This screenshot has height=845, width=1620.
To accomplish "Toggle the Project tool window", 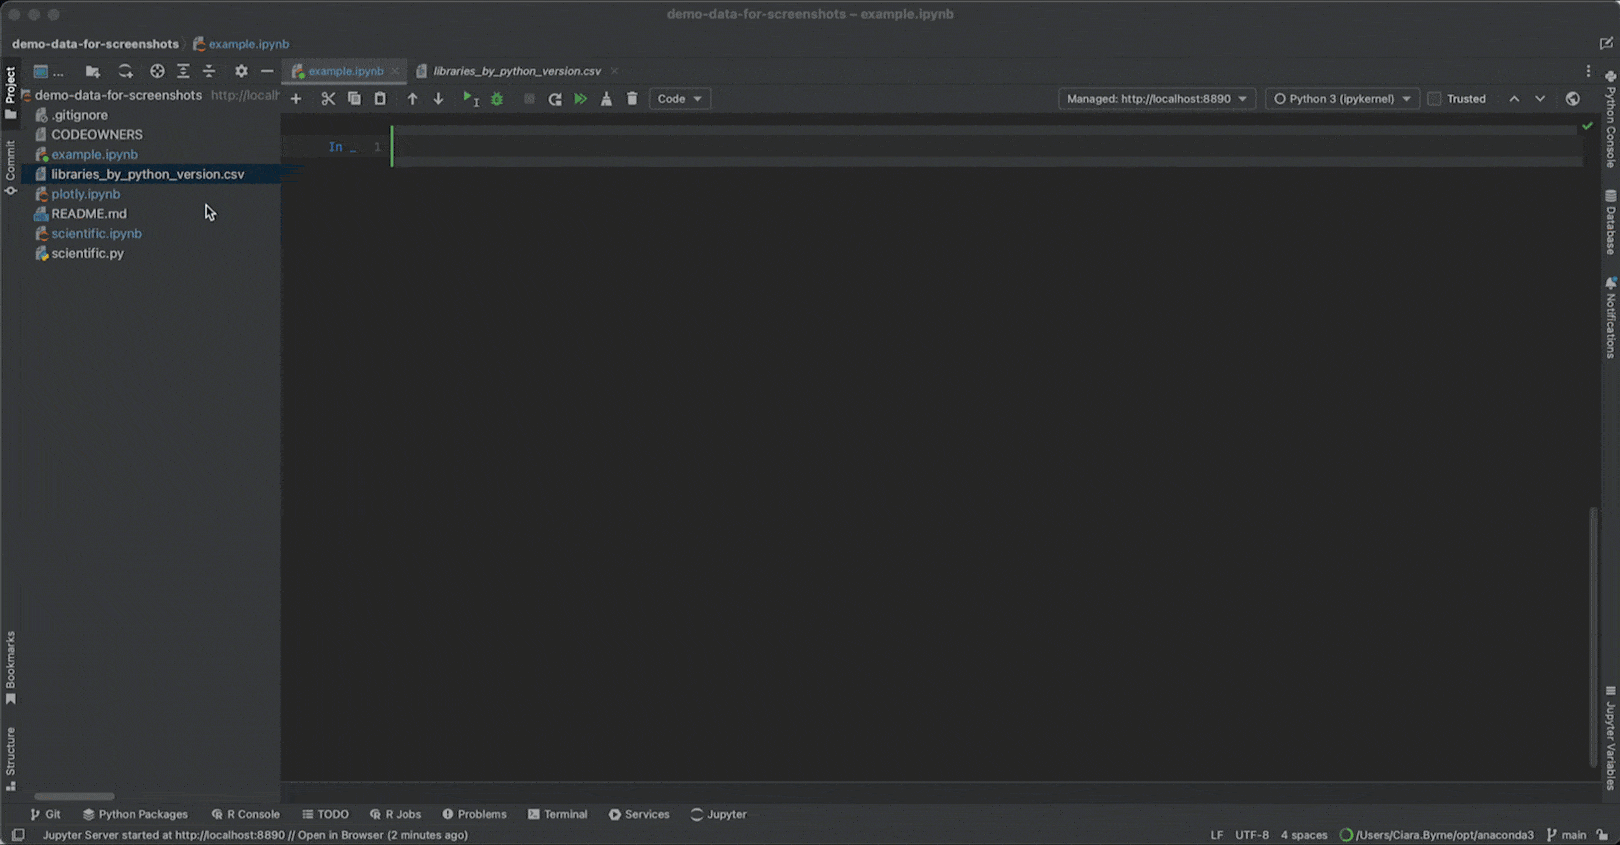I will [11, 91].
